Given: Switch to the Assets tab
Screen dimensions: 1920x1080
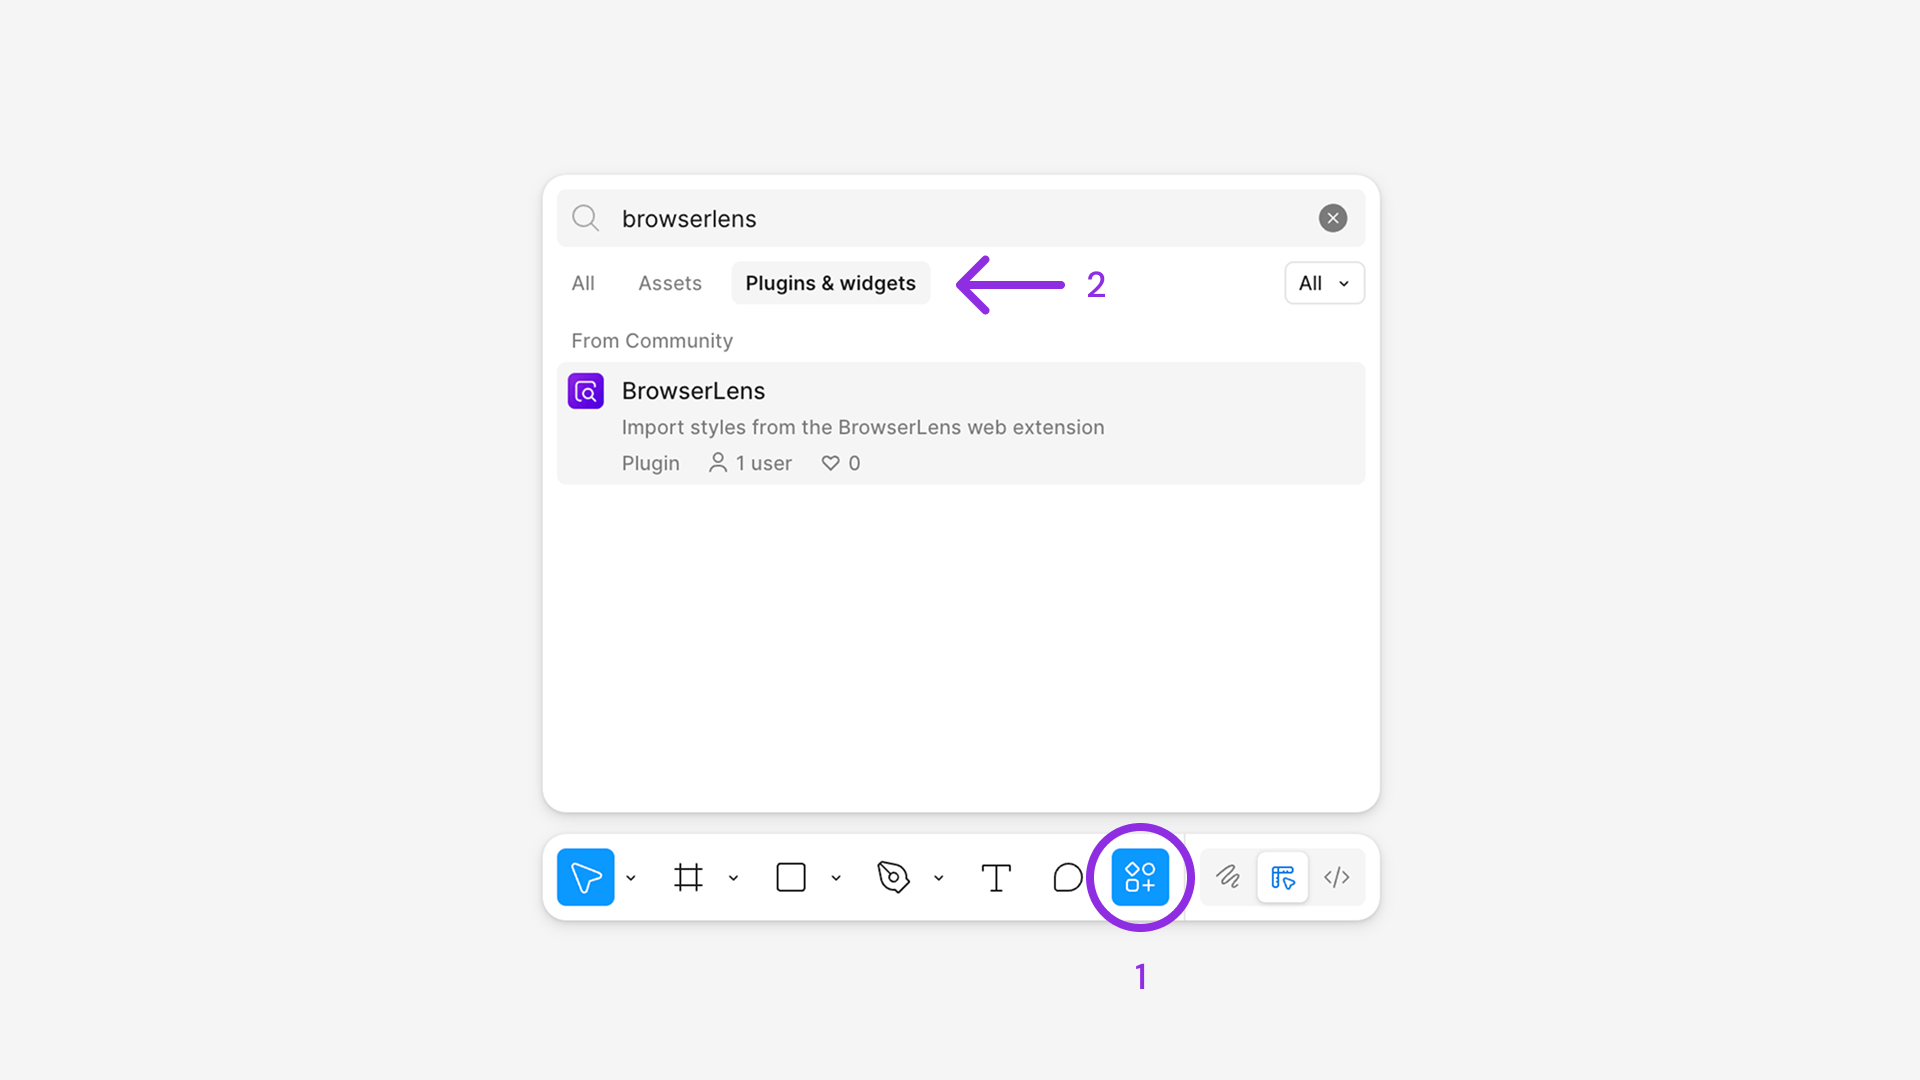Looking at the screenshot, I should tap(670, 283).
